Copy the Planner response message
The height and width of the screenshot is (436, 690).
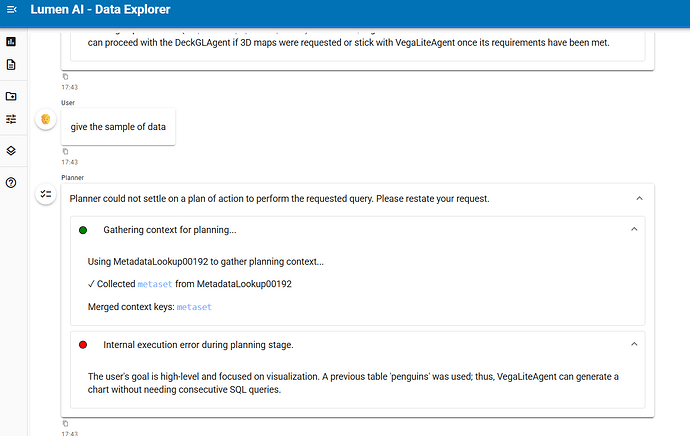pos(66,424)
